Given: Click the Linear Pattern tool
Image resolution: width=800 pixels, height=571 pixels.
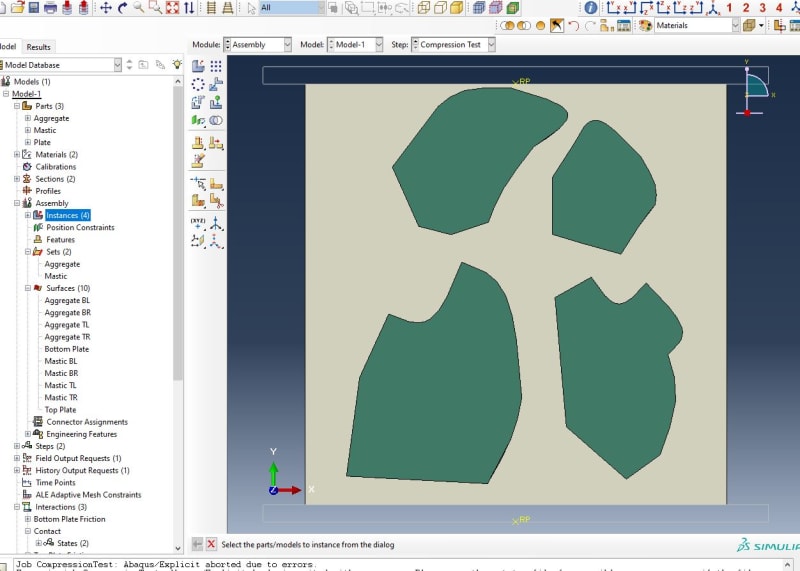Looking at the screenshot, I should (x=216, y=66).
